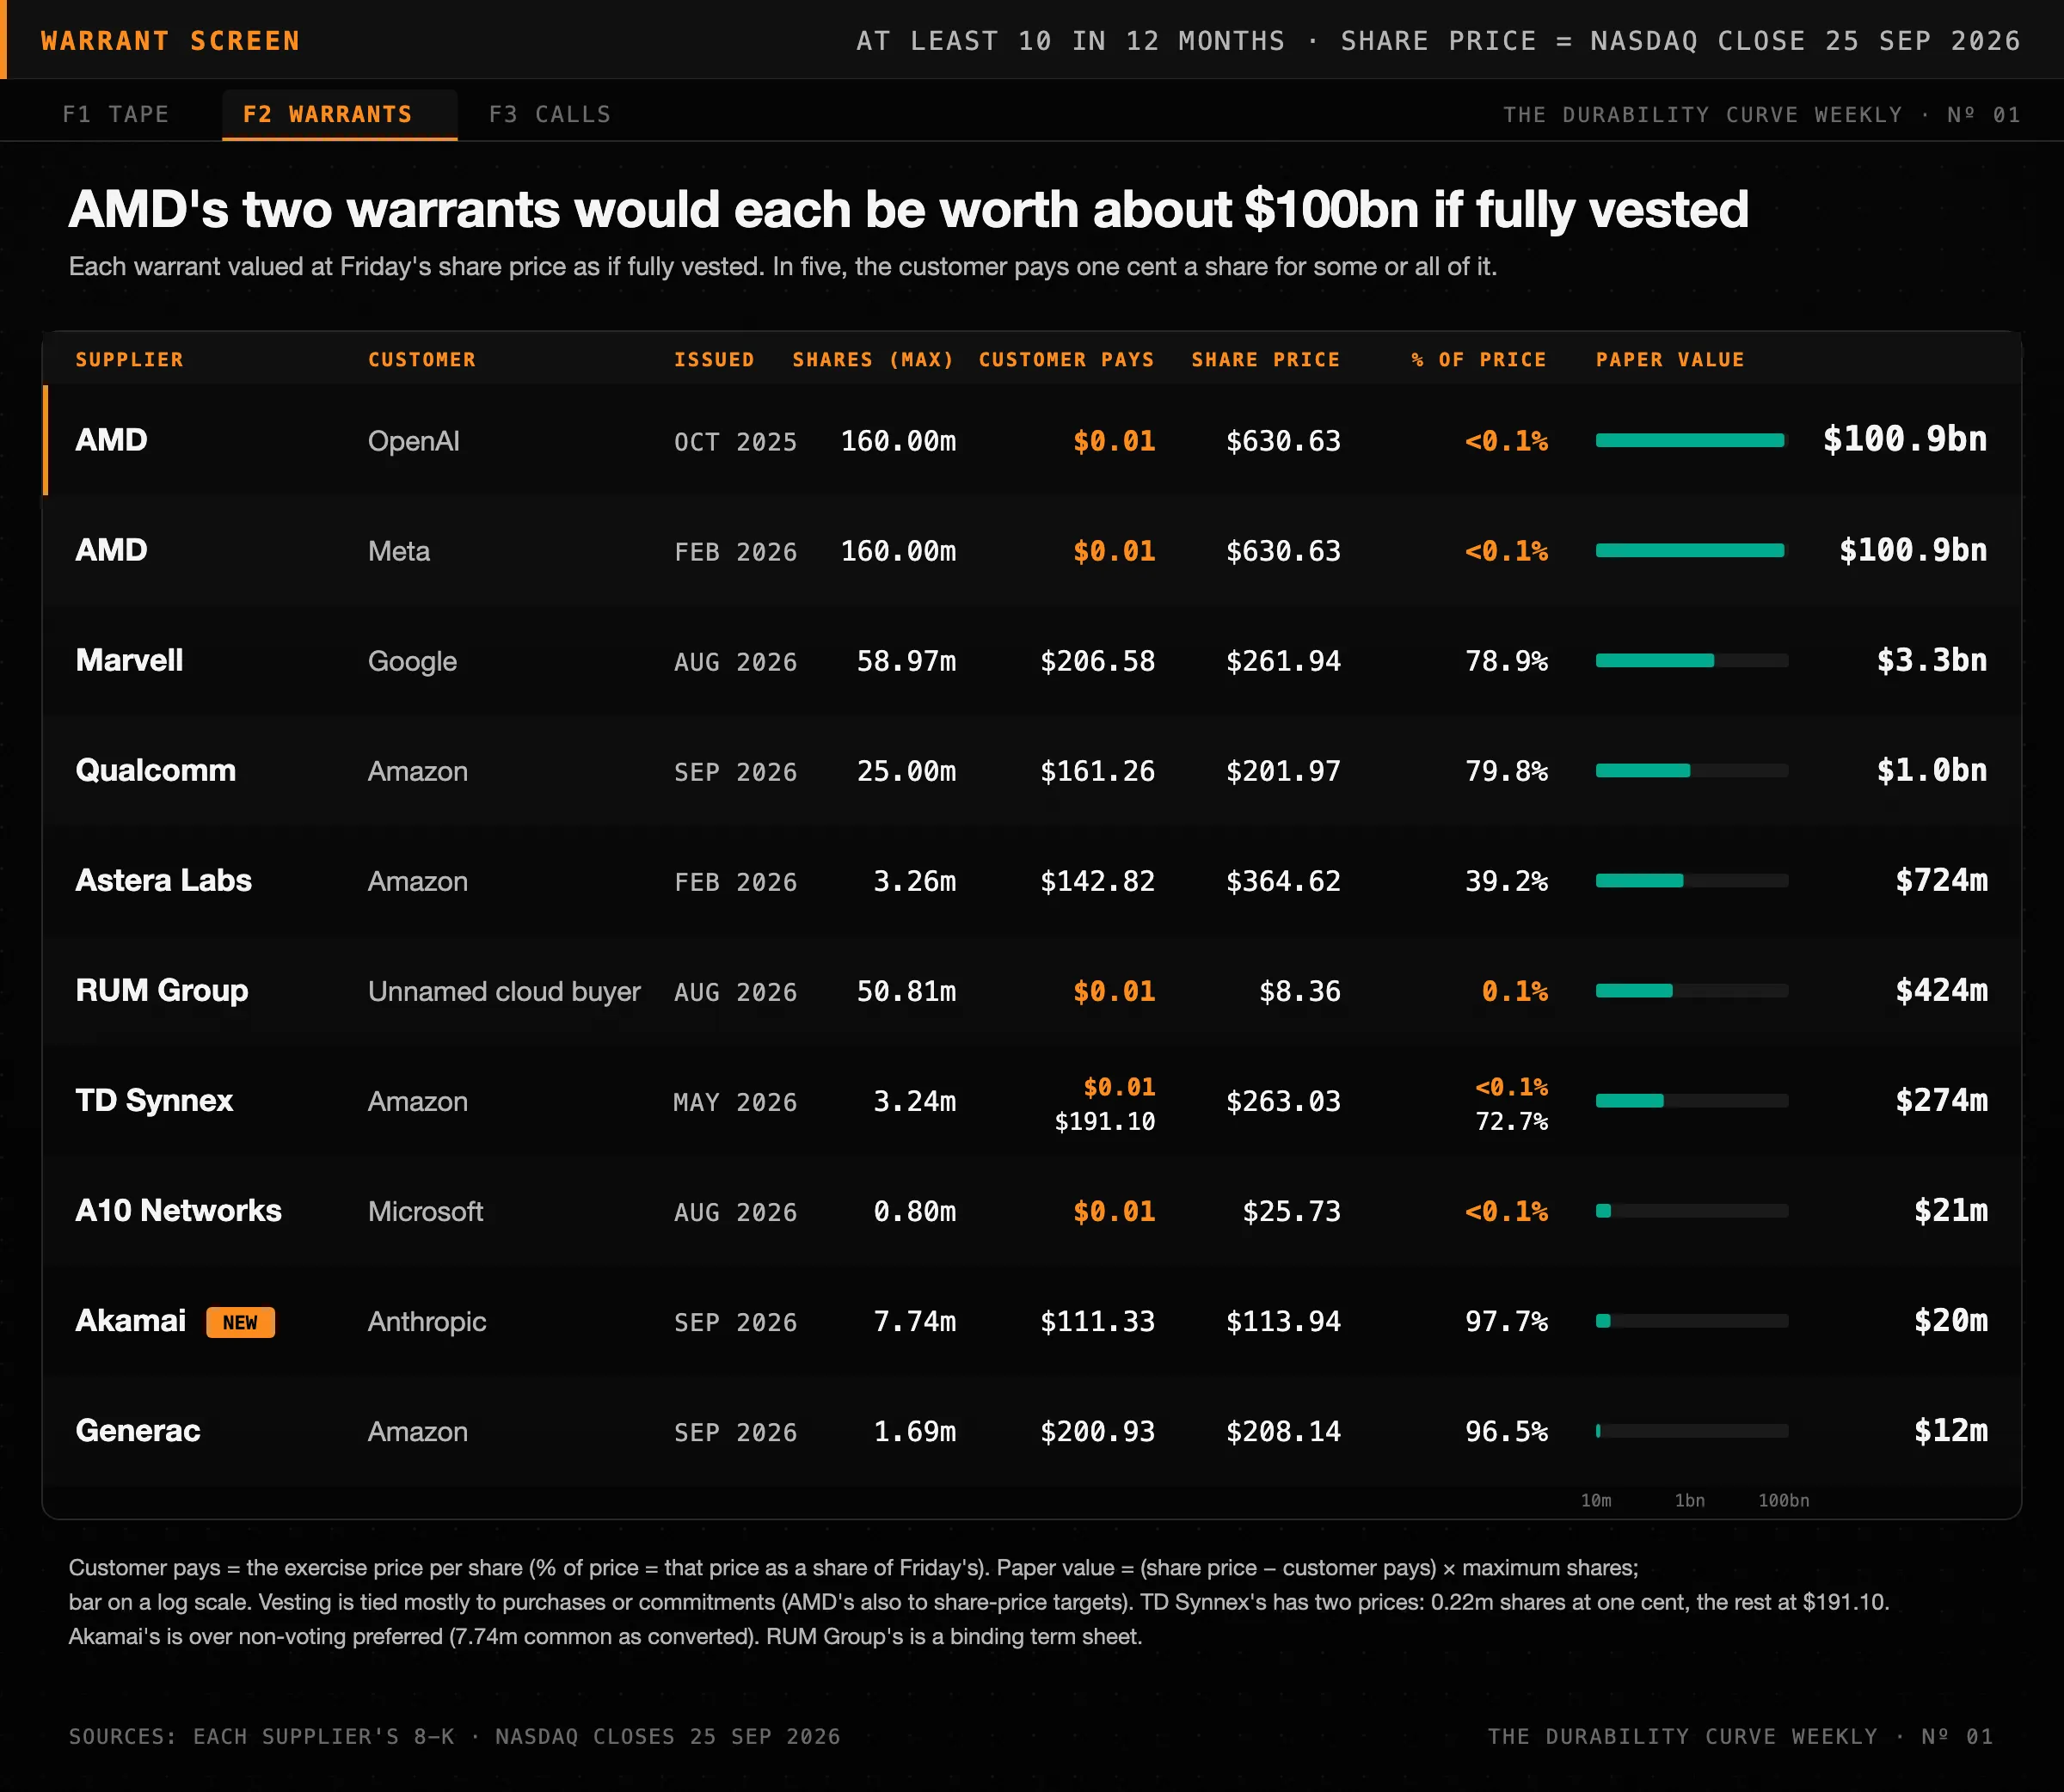Click the paper value bar for Marvell
This screenshot has height=1792, width=2064.
pyautogui.click(x=1692, y=660)
